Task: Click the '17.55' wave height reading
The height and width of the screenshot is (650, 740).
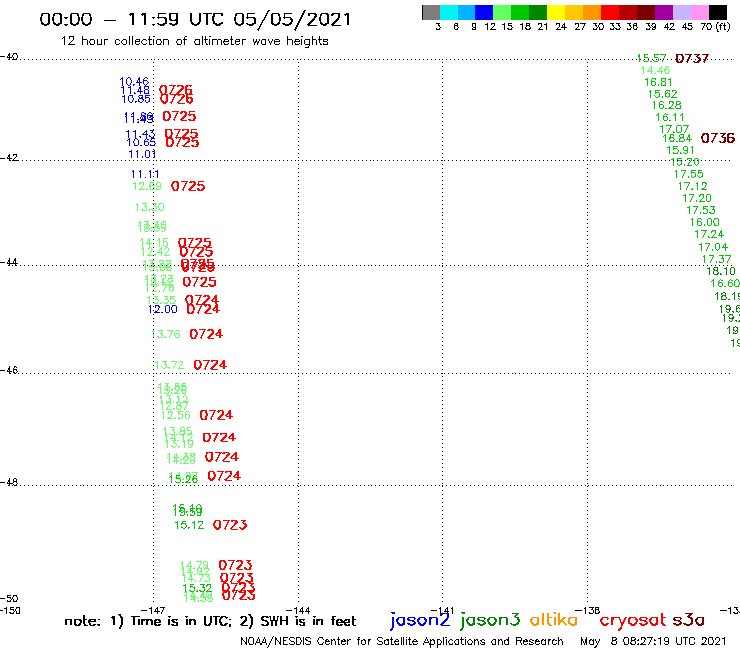Action: point(689,174)
